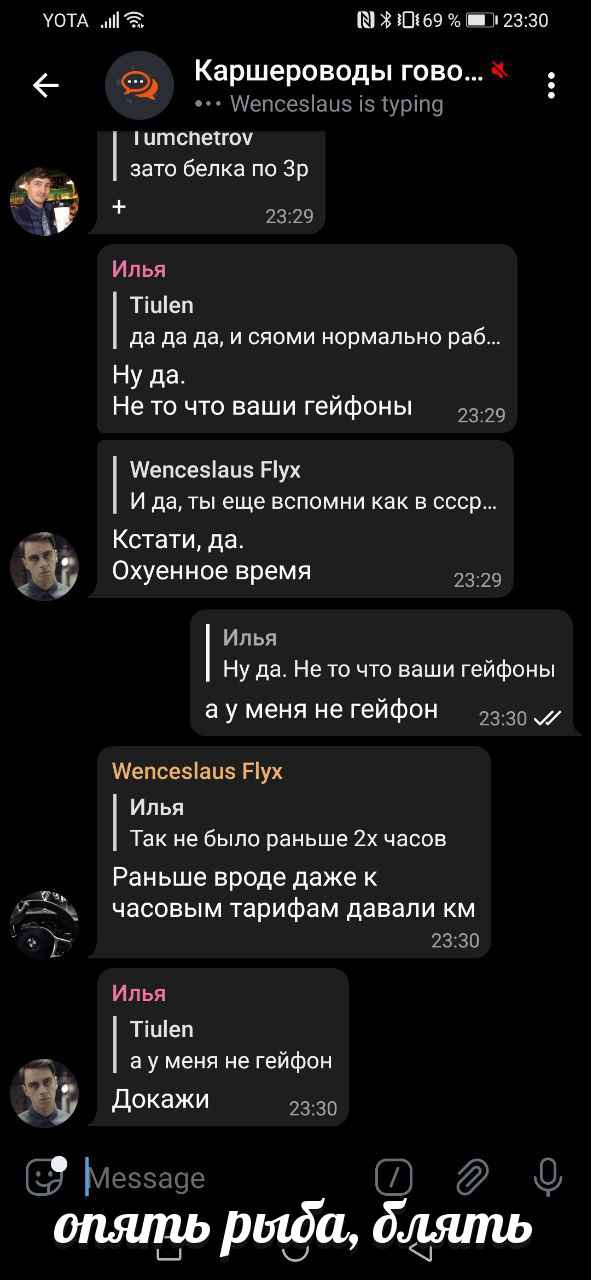Tap the muted speaker icon by title
This screenshot has width=591, height=1280.
click(500, 70)
